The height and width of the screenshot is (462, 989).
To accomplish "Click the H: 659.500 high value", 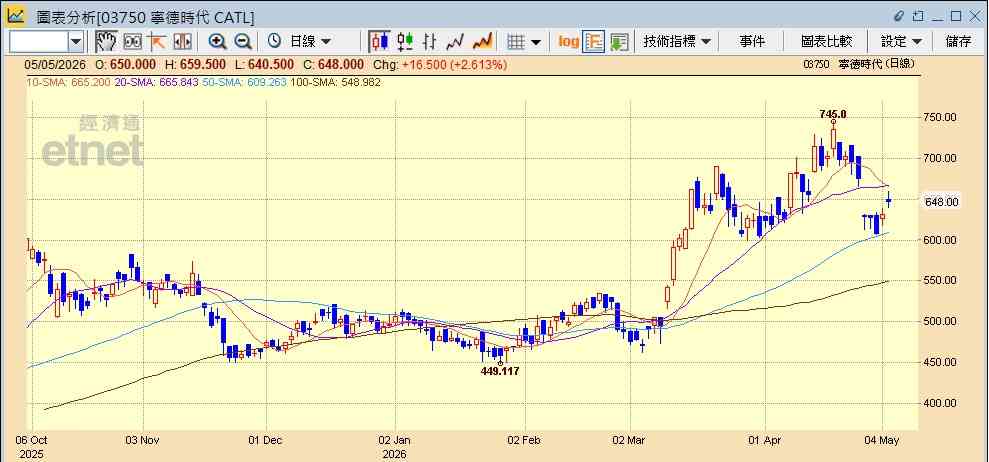I will 196,64.
